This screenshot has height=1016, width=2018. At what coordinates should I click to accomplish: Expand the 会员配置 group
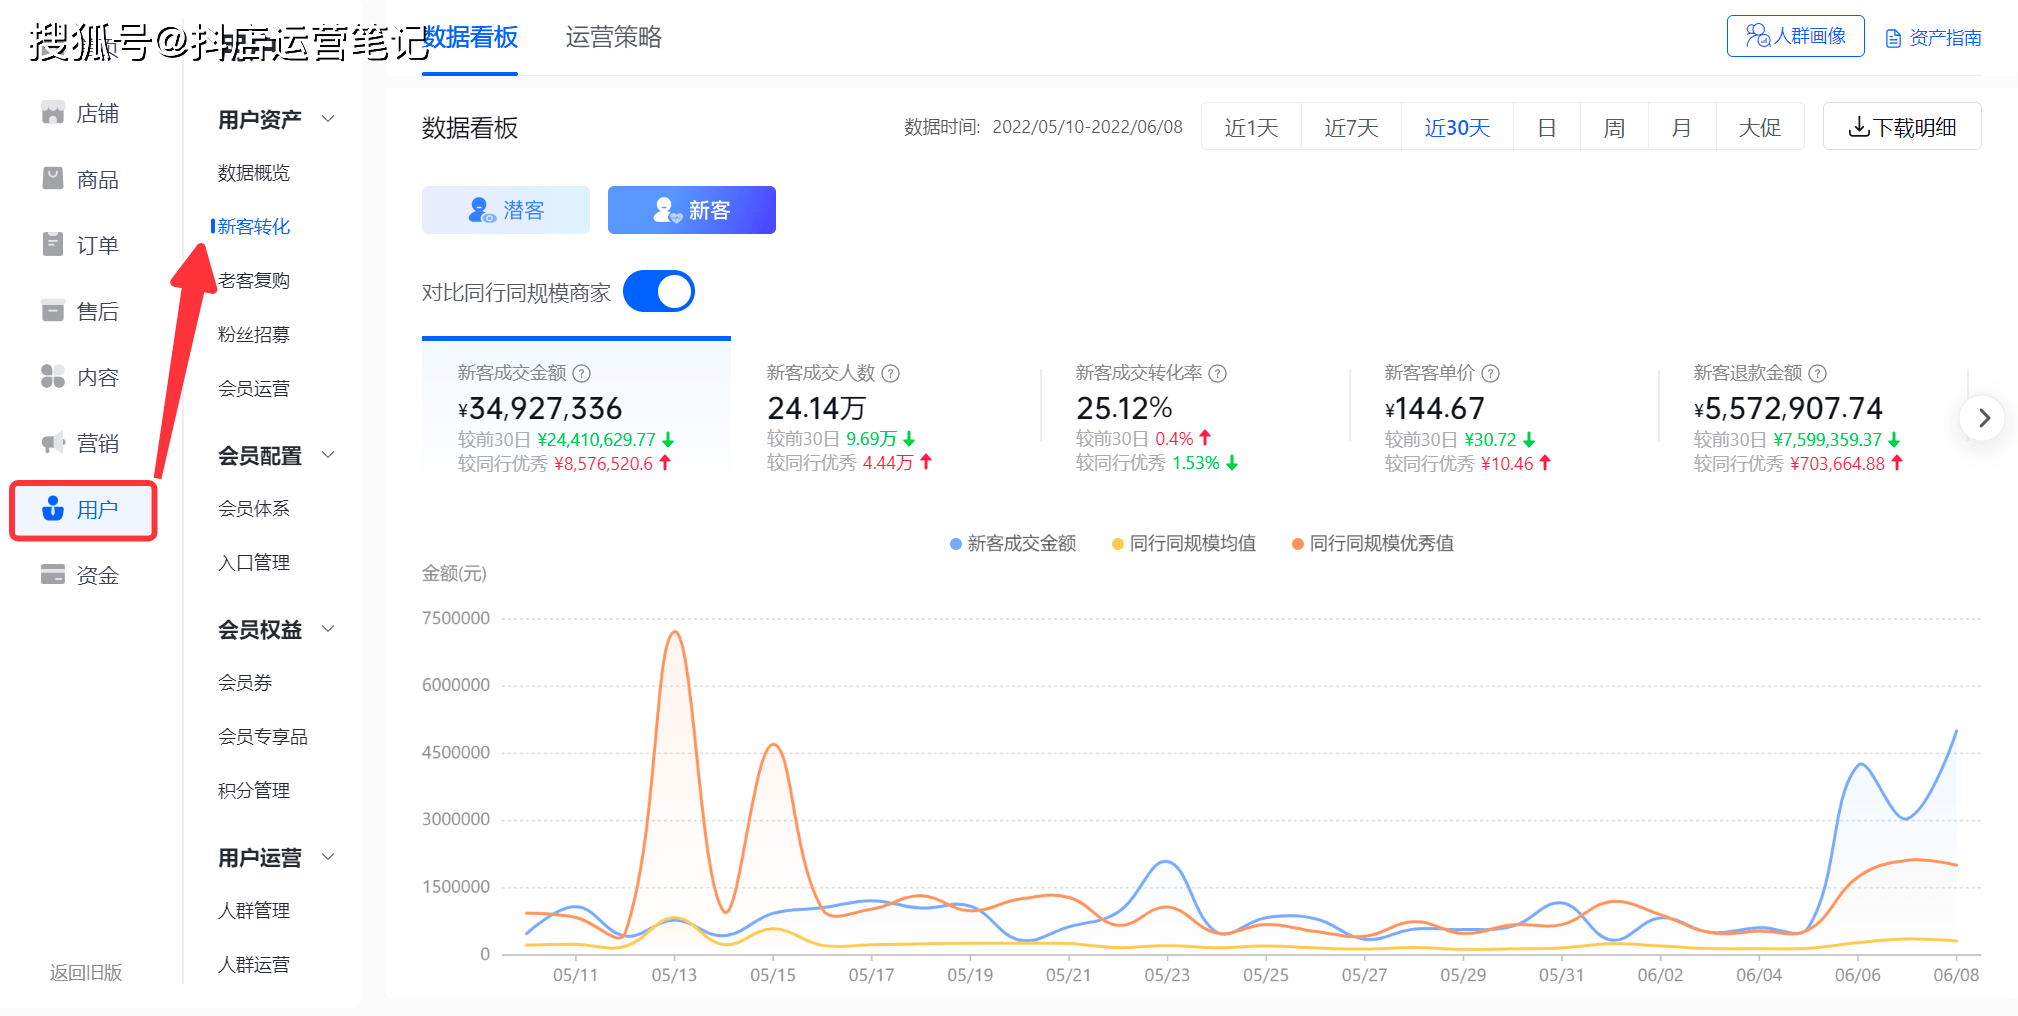tap(327, 454)
